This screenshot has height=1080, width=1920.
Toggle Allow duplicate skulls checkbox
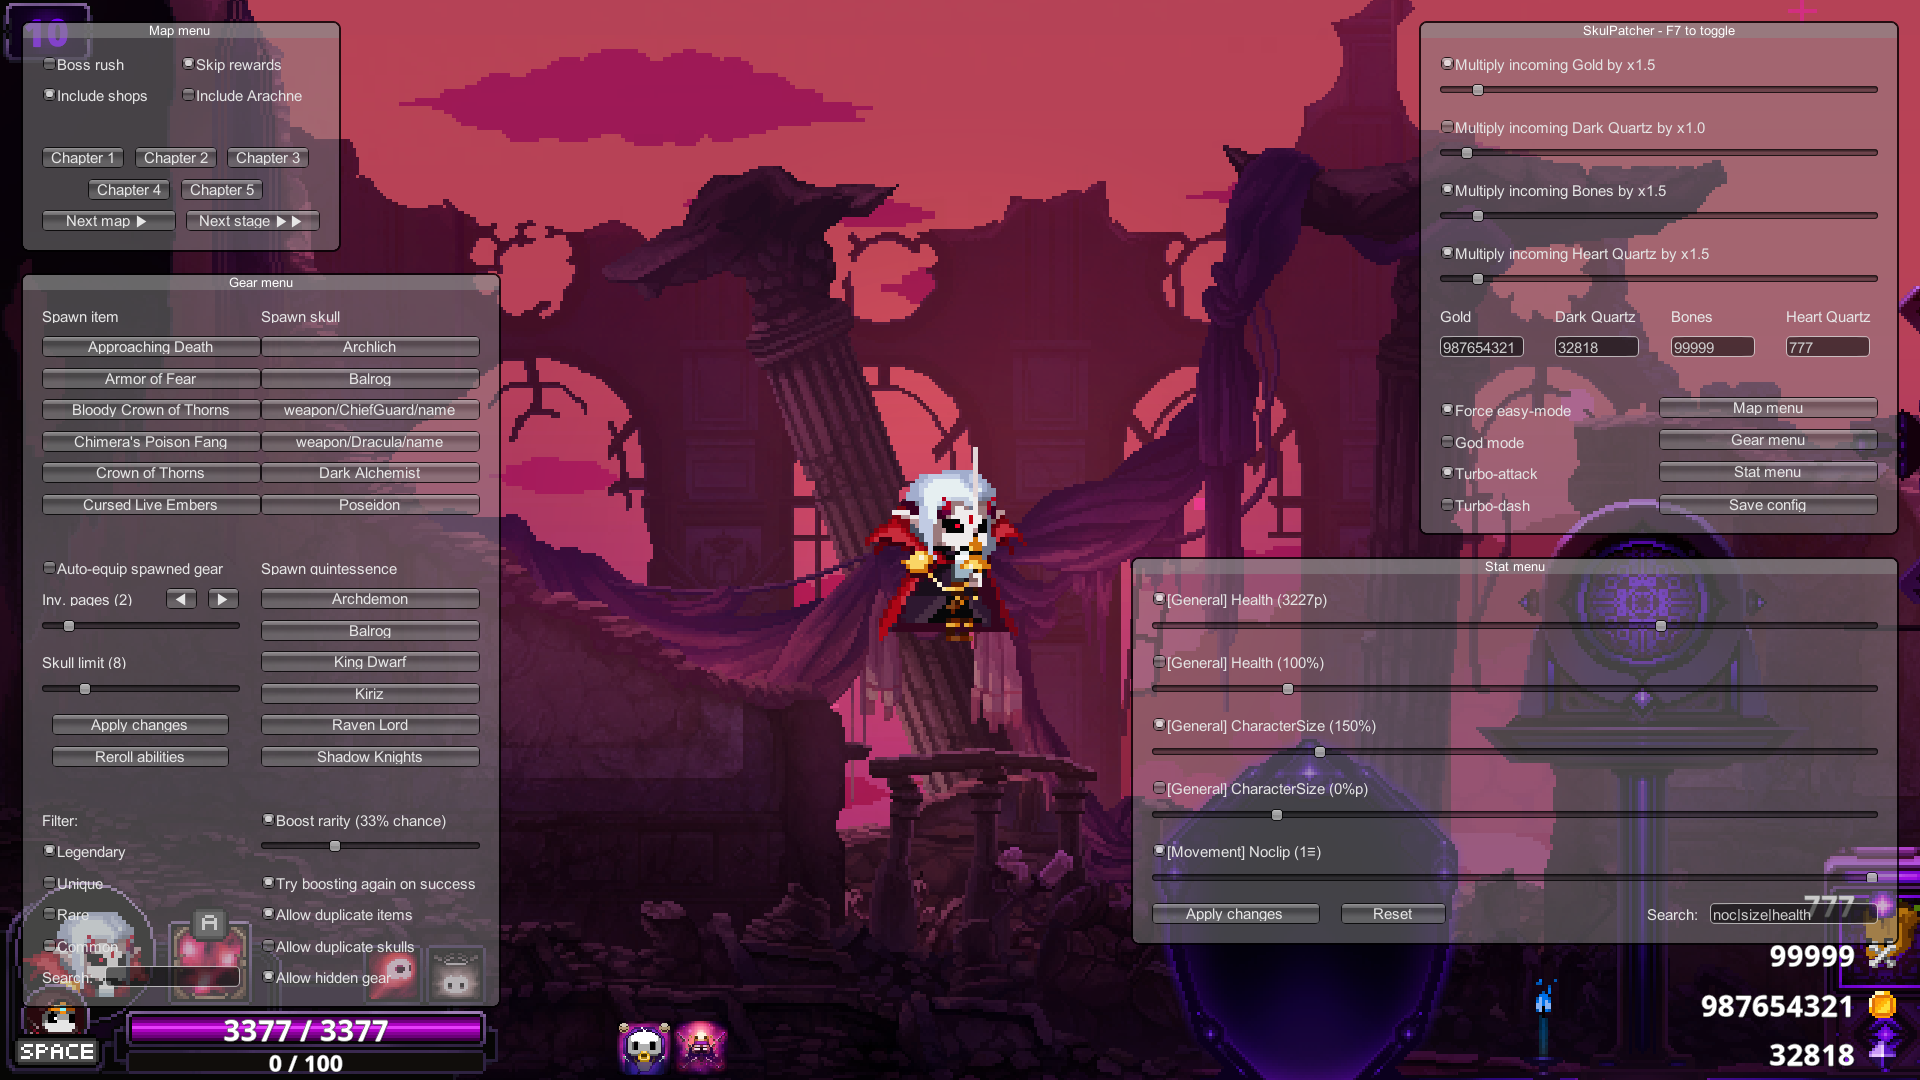click(268, 946)
